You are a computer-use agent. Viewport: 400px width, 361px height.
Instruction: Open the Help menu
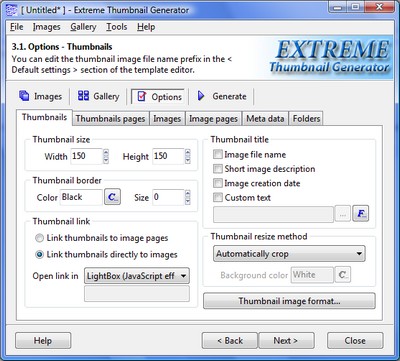[x=146, y=27]
